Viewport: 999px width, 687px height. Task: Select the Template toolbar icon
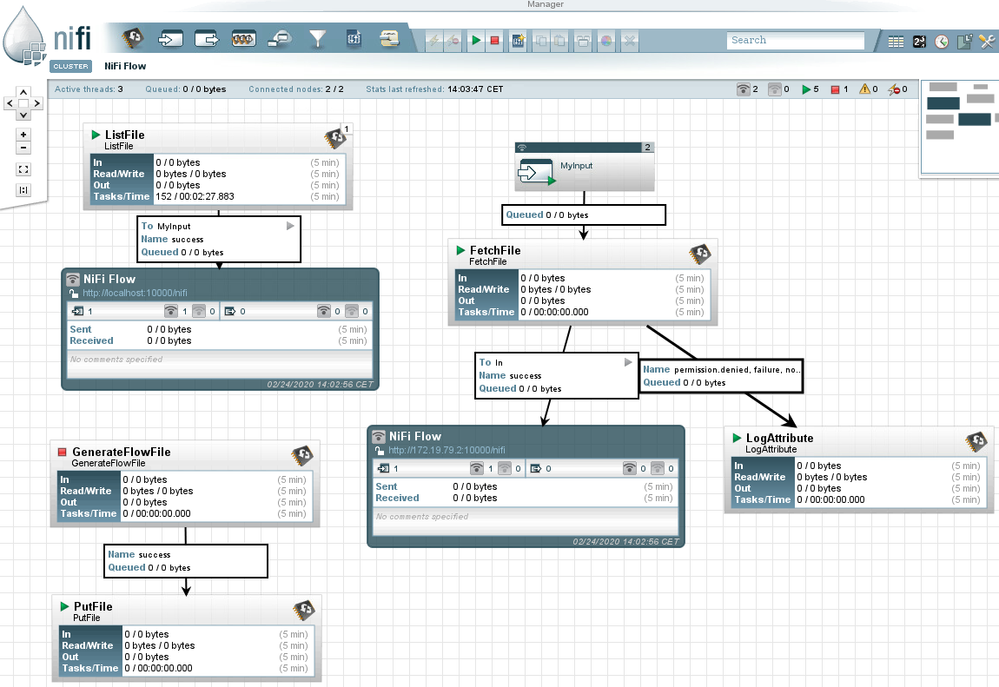click(354, 39)
